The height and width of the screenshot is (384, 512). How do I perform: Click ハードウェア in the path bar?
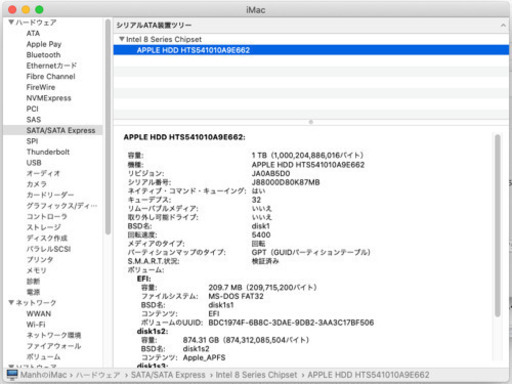coord(98,375)
